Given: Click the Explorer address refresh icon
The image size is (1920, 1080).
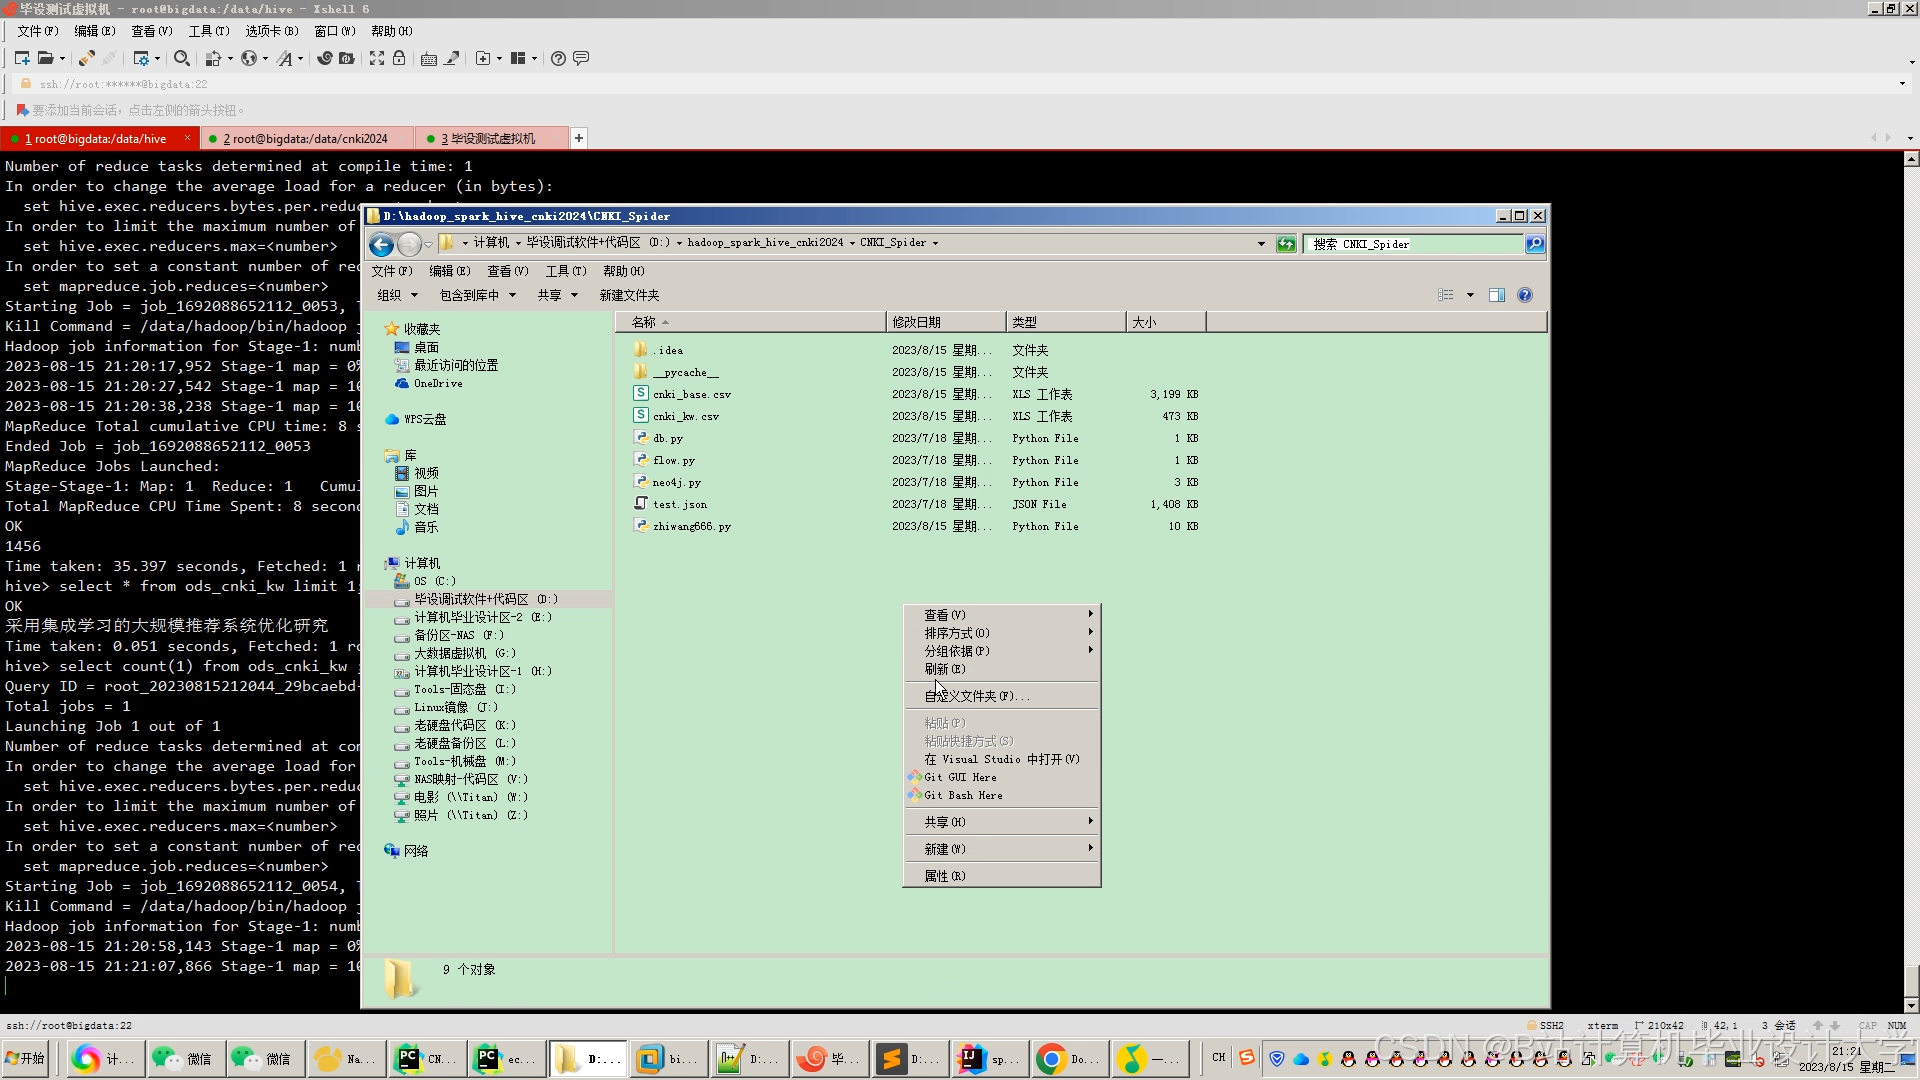Looking at the screenshot, I should pyautogui.click(x=1286, y=243).
